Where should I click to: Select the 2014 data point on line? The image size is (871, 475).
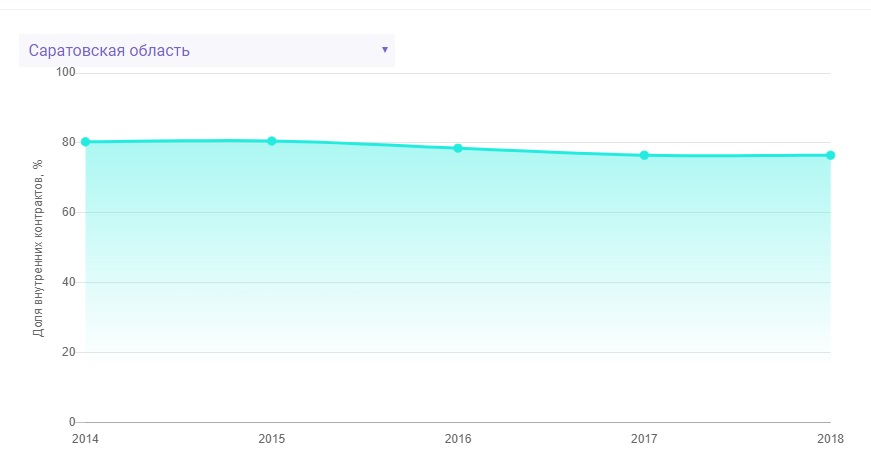[86, 142]
